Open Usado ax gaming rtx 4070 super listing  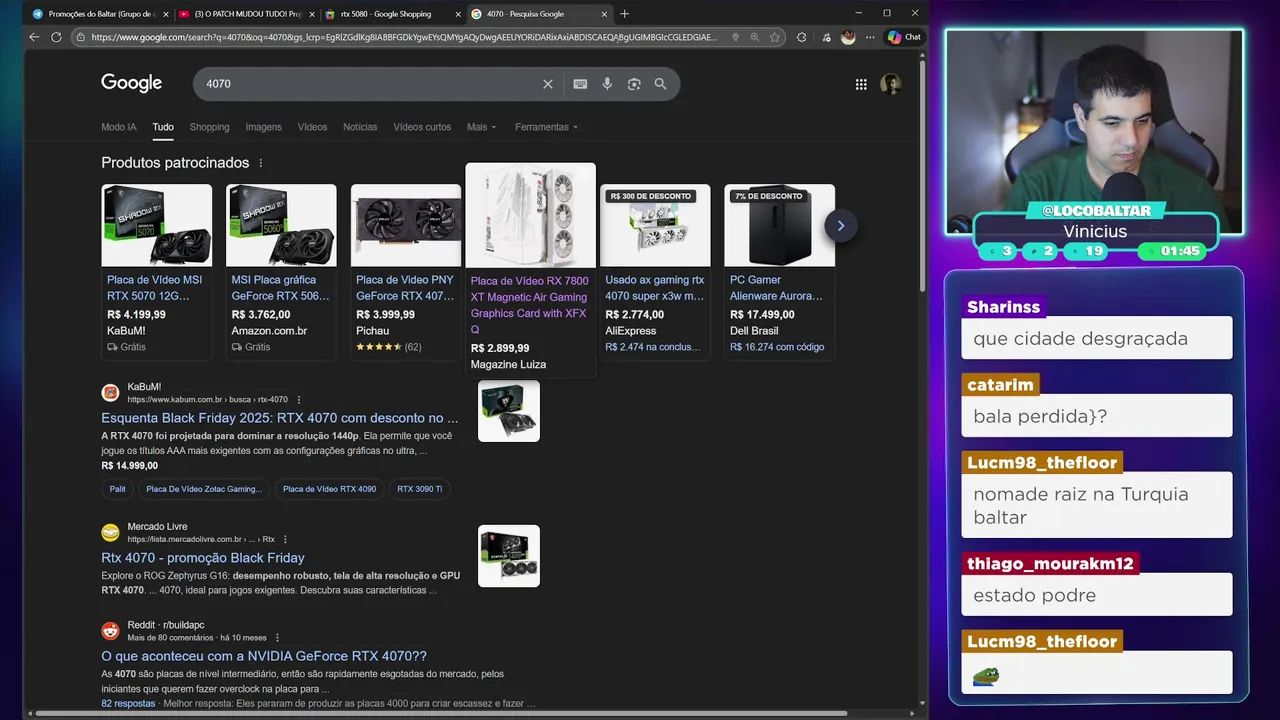[x=655, y=288]
